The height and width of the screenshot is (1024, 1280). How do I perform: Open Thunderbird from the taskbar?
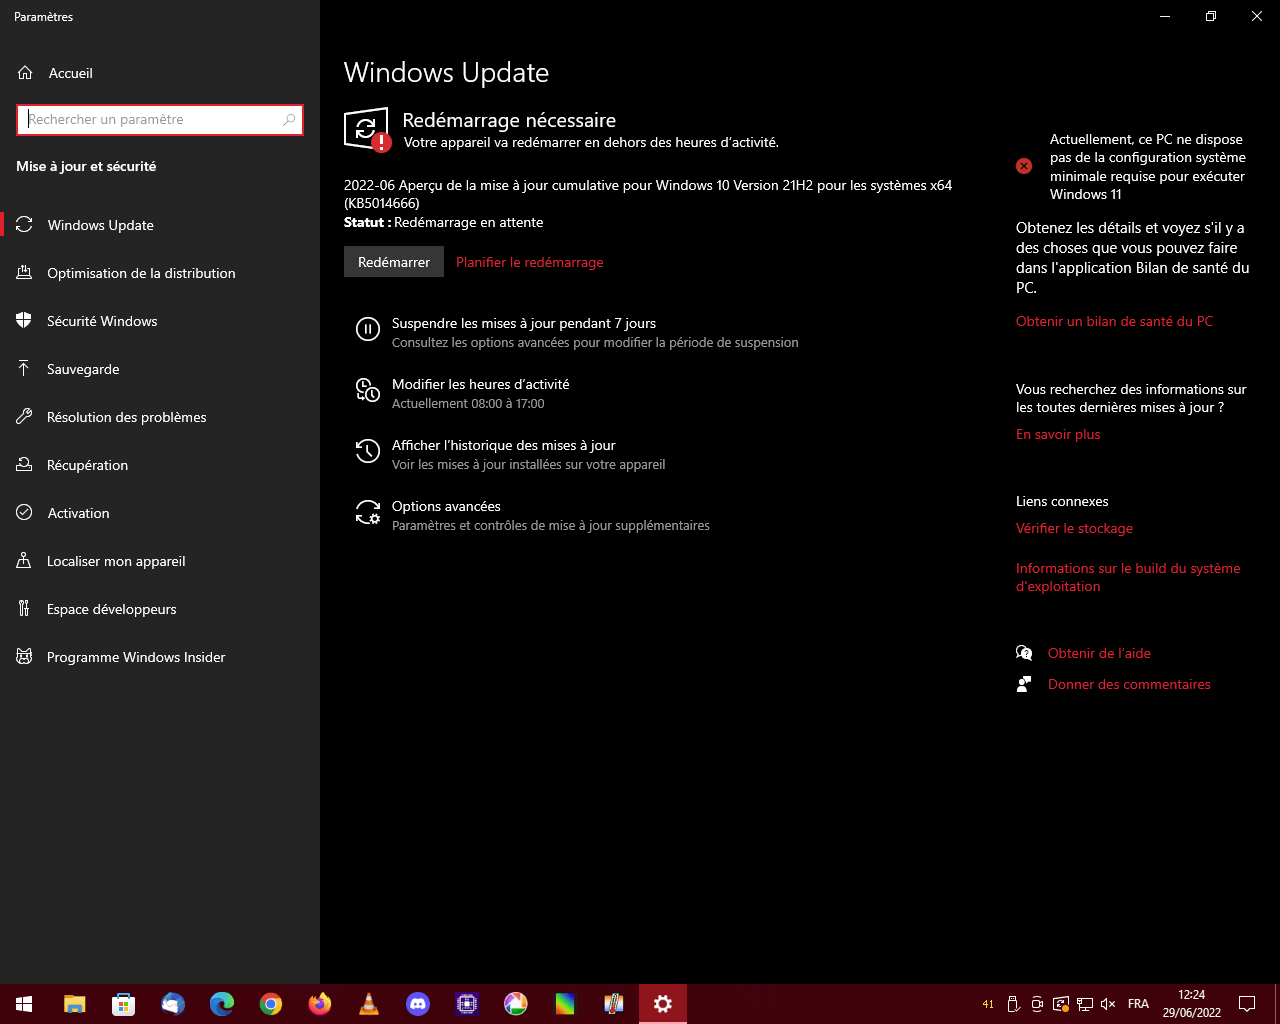(172, 1004)
